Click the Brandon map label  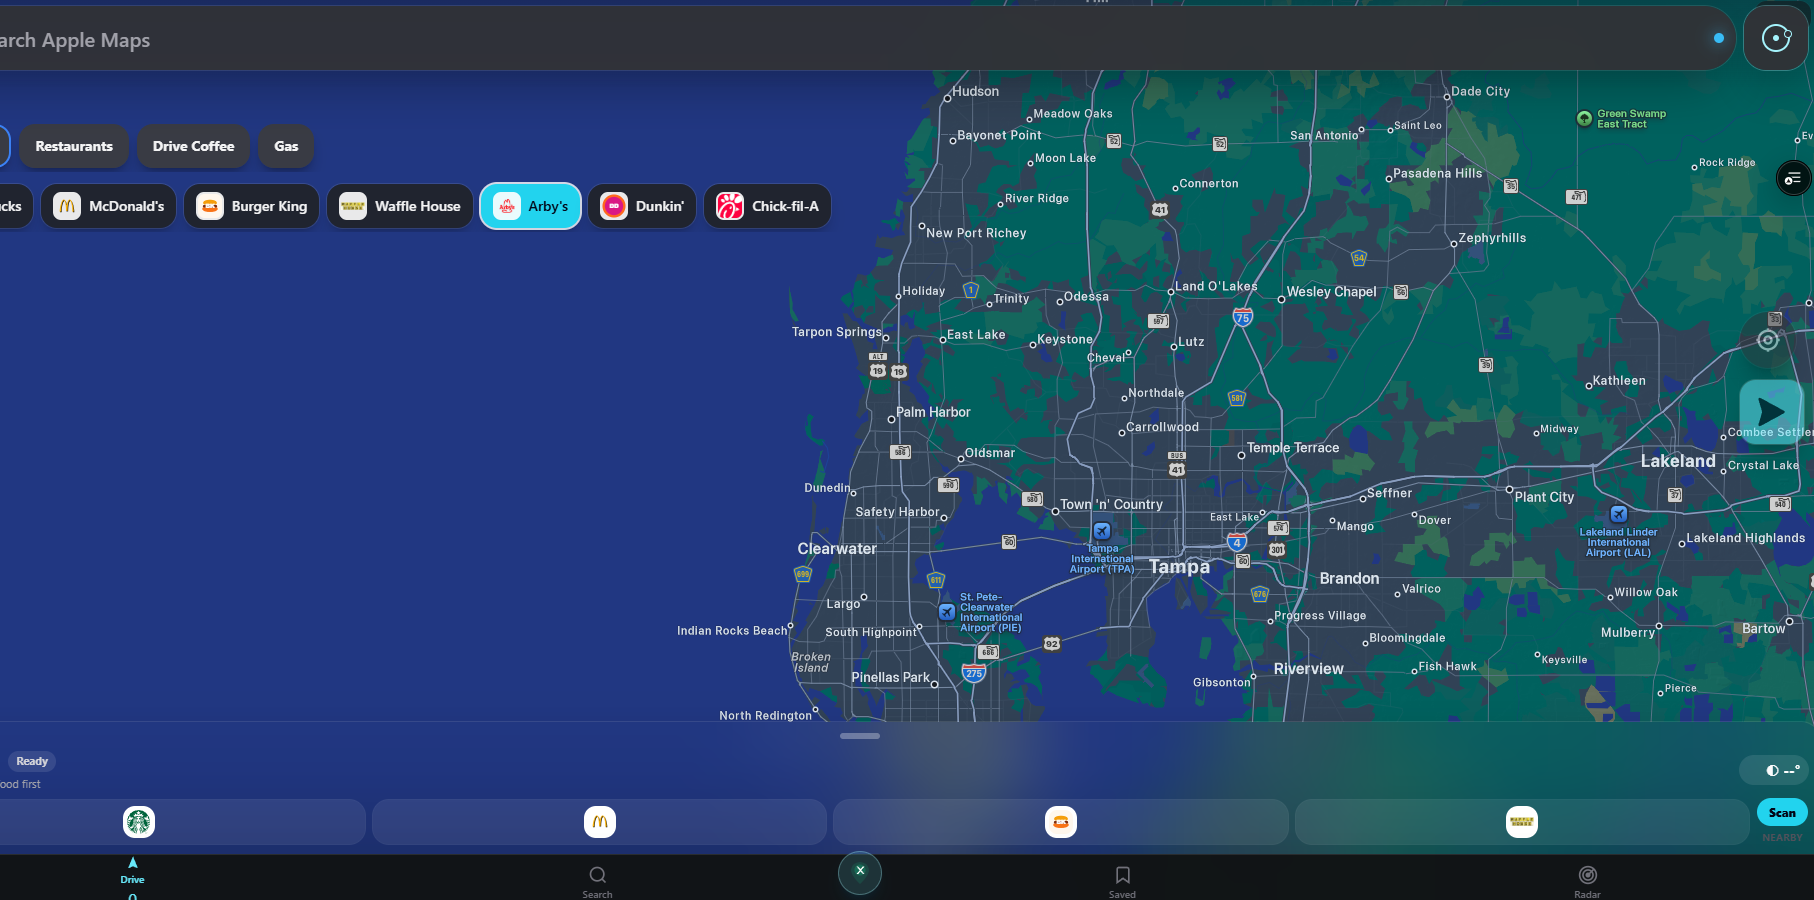click(1349, 579)
